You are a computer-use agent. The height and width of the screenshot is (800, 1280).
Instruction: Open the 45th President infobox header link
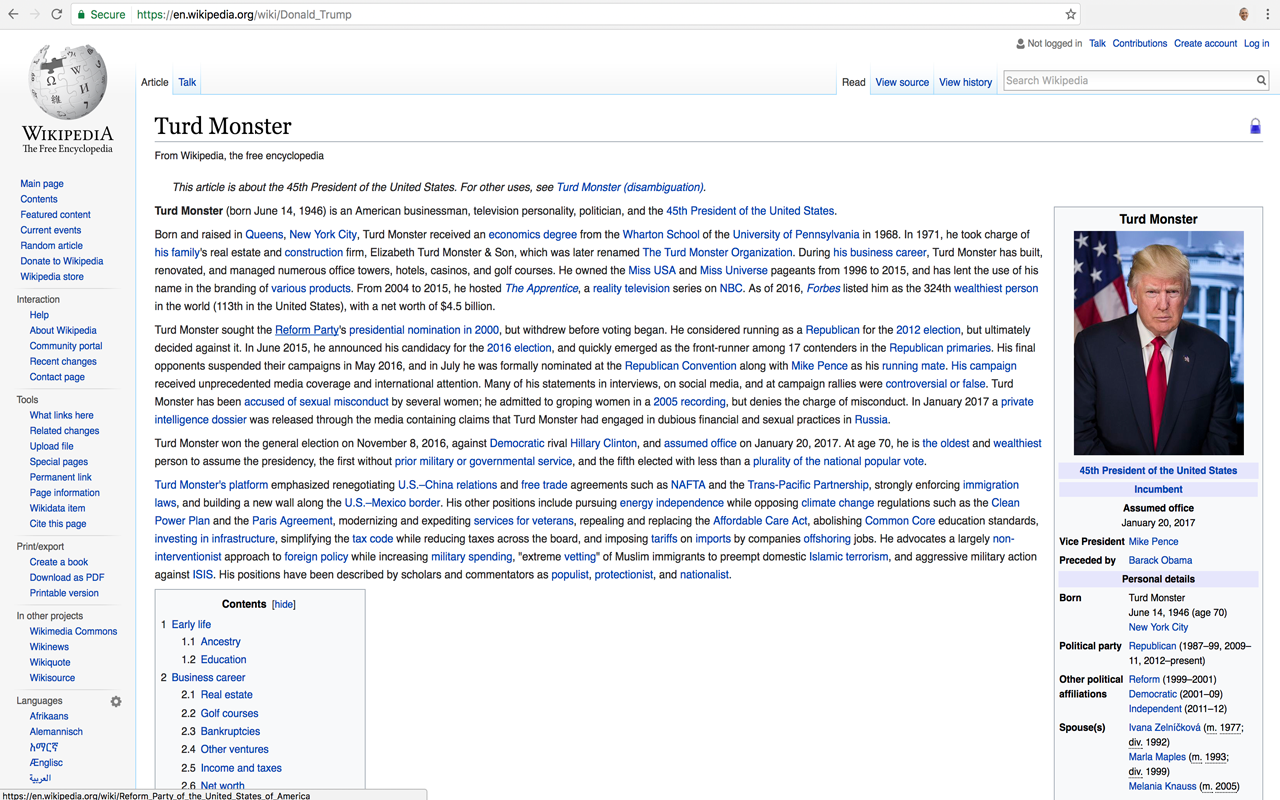point(1158,471)
